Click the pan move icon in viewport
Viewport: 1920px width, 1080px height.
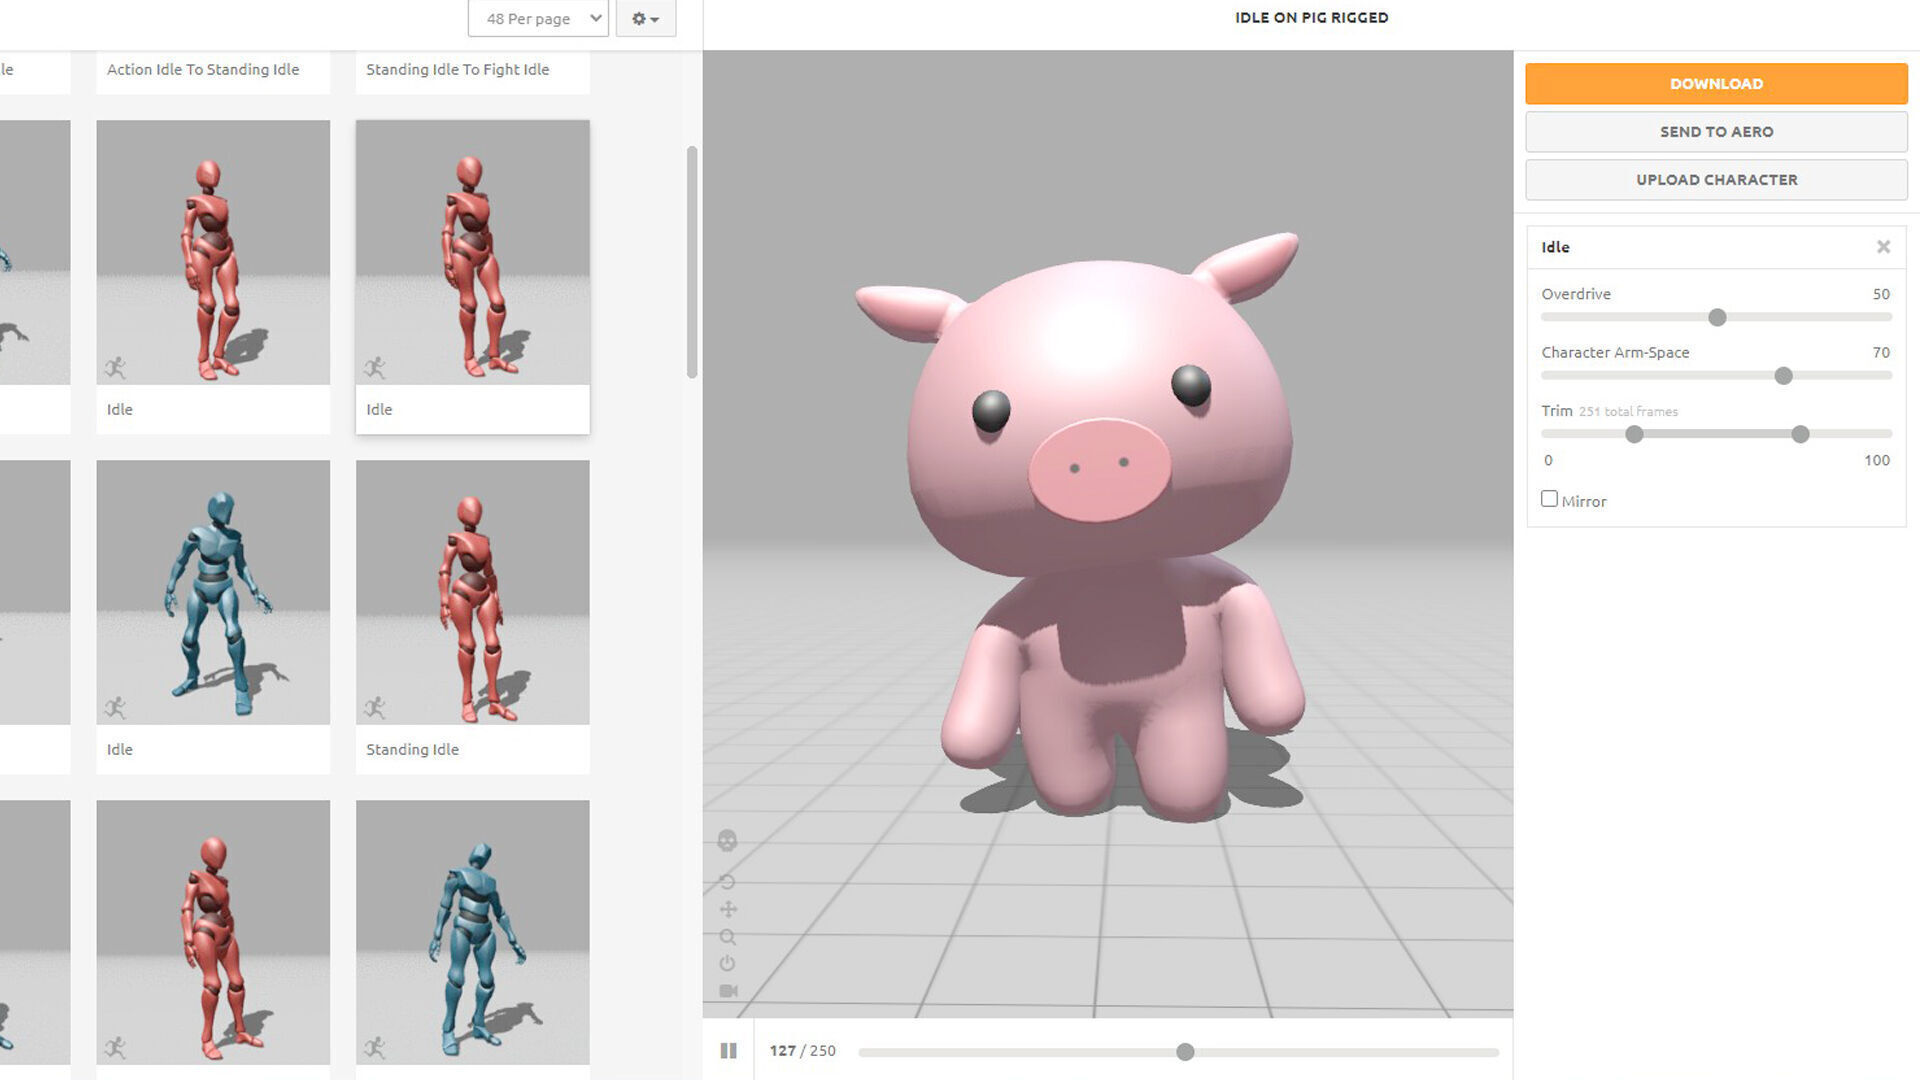728,909
